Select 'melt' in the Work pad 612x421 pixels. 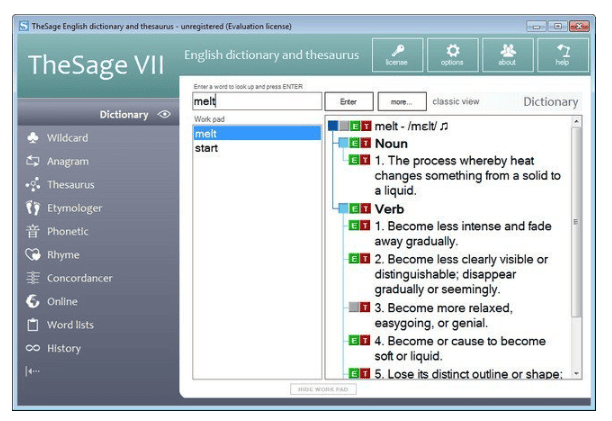(x=257, y=133)
